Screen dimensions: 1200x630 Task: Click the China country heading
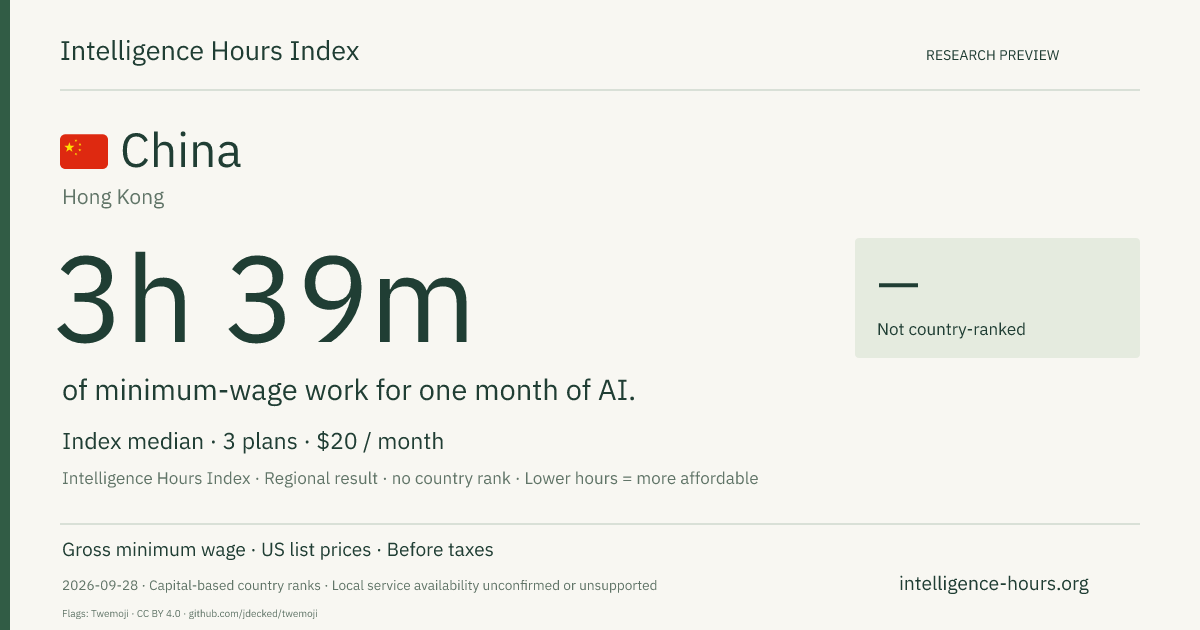coord(181,152)
